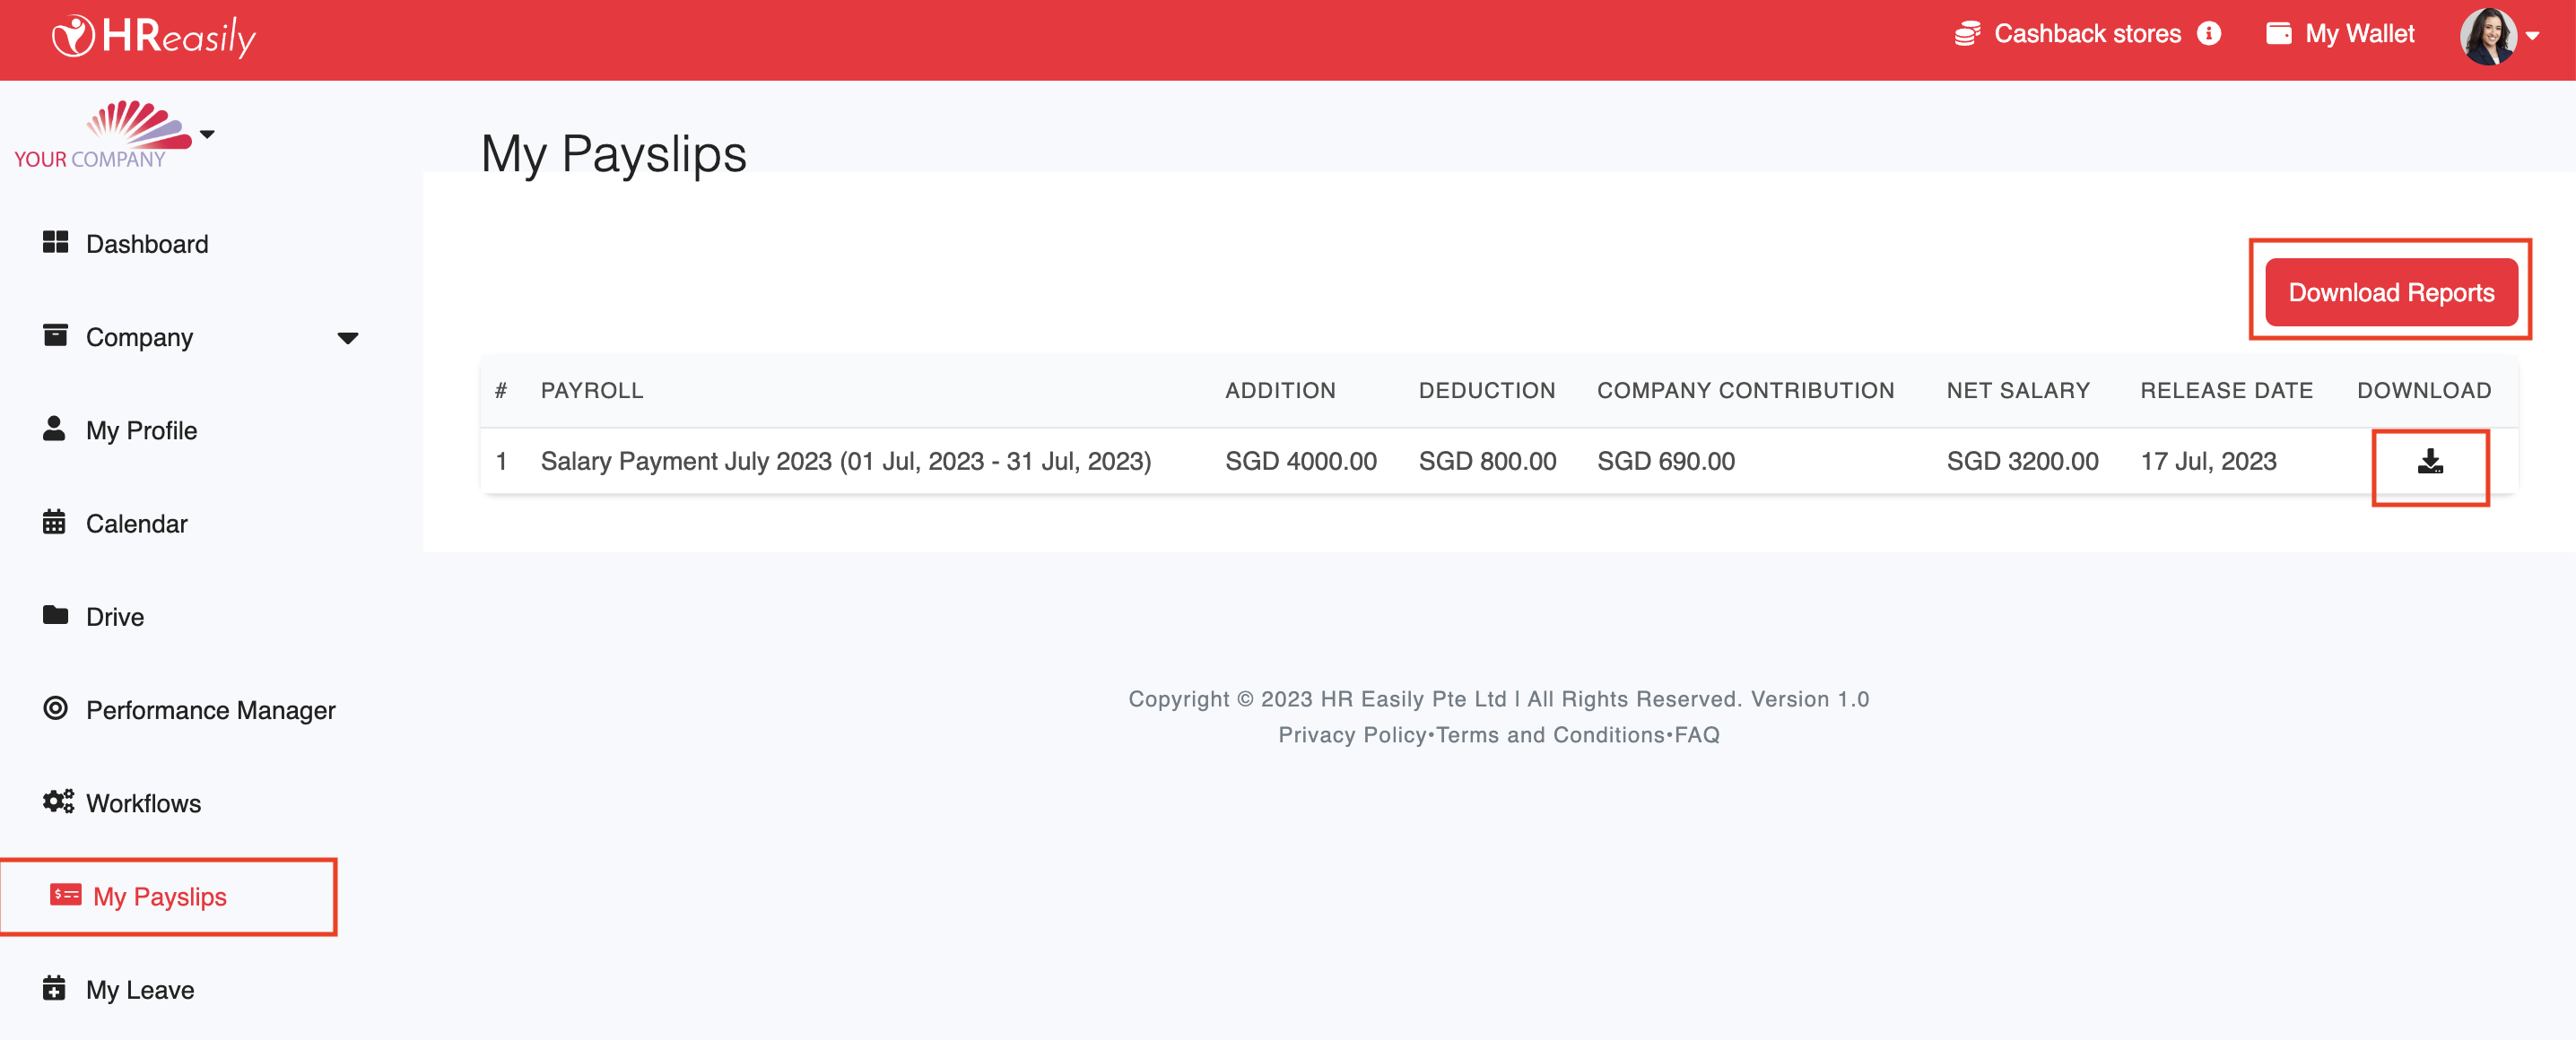Click the Performance Manager target icon

pos(55,708)
